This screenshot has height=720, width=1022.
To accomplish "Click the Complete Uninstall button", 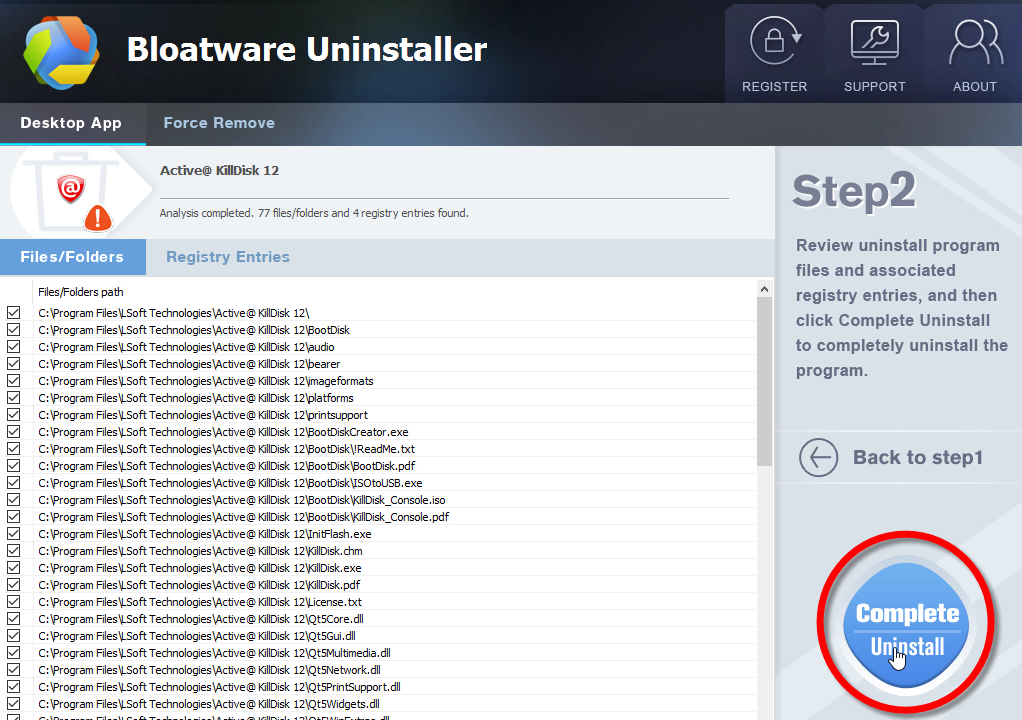I will point(906,624).
